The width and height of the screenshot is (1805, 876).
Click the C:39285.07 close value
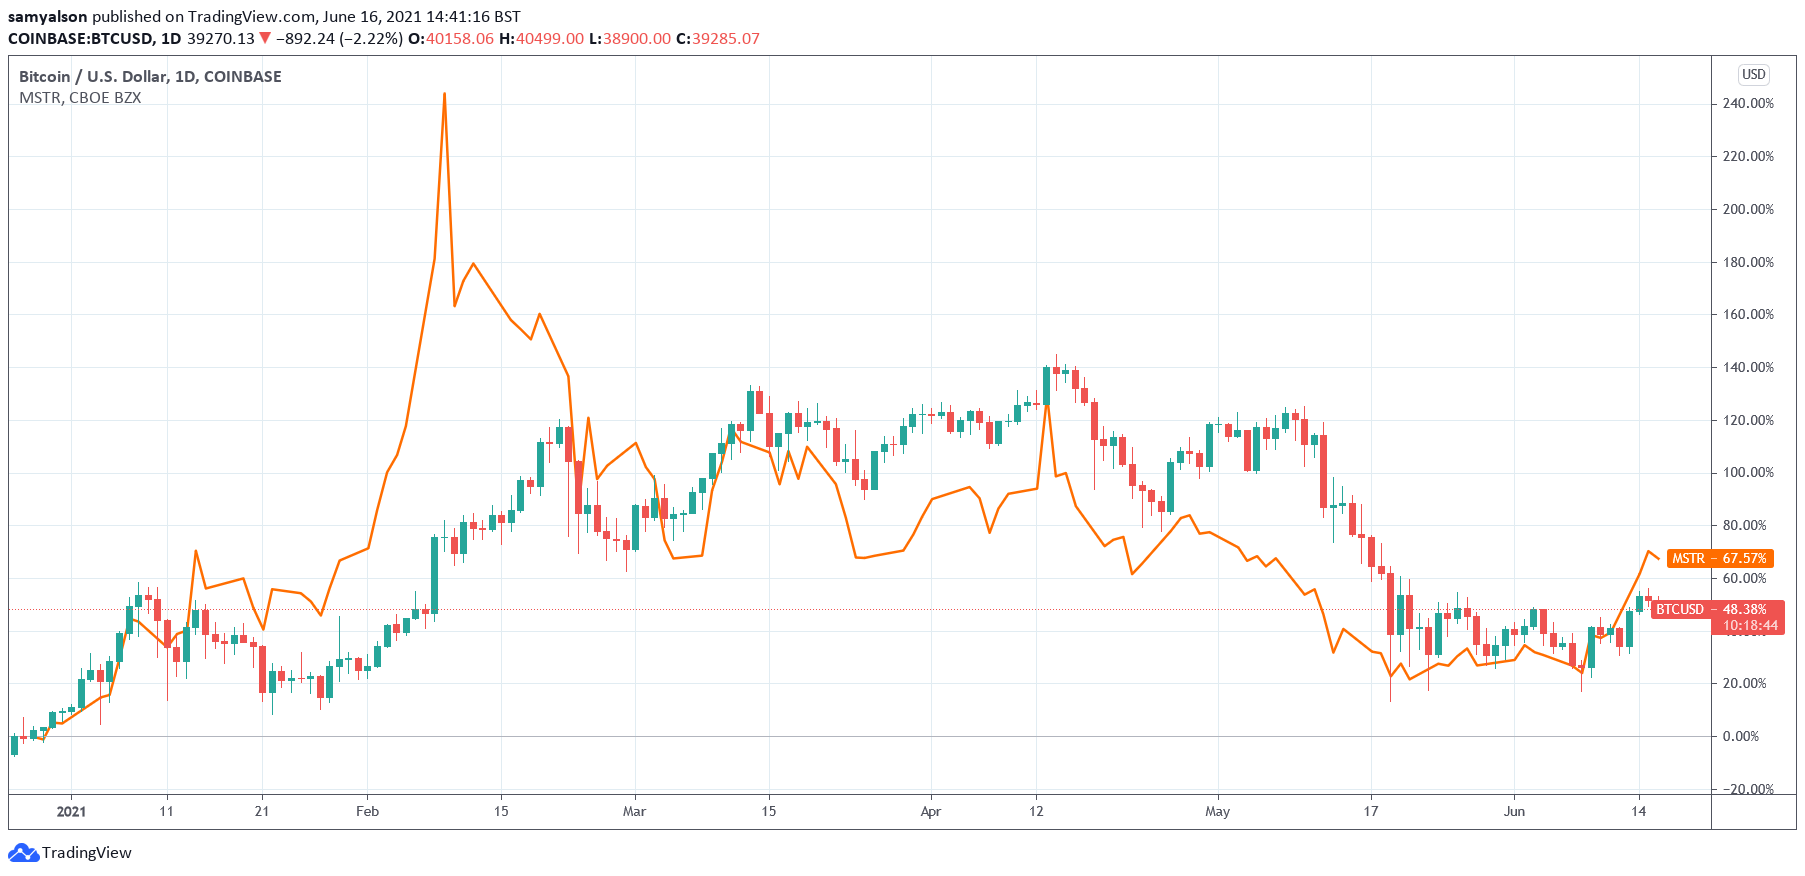[718, 39]
